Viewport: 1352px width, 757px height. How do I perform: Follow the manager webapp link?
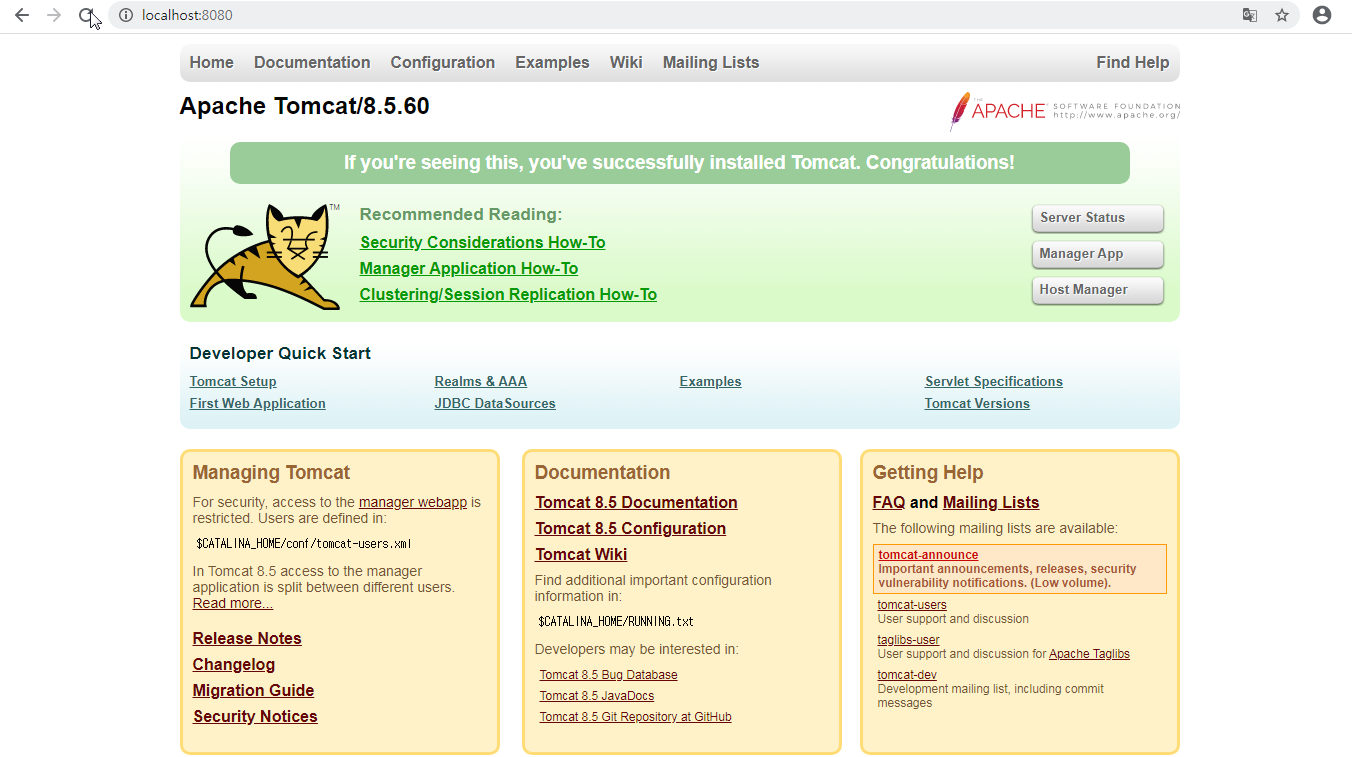tap(413, 502)
